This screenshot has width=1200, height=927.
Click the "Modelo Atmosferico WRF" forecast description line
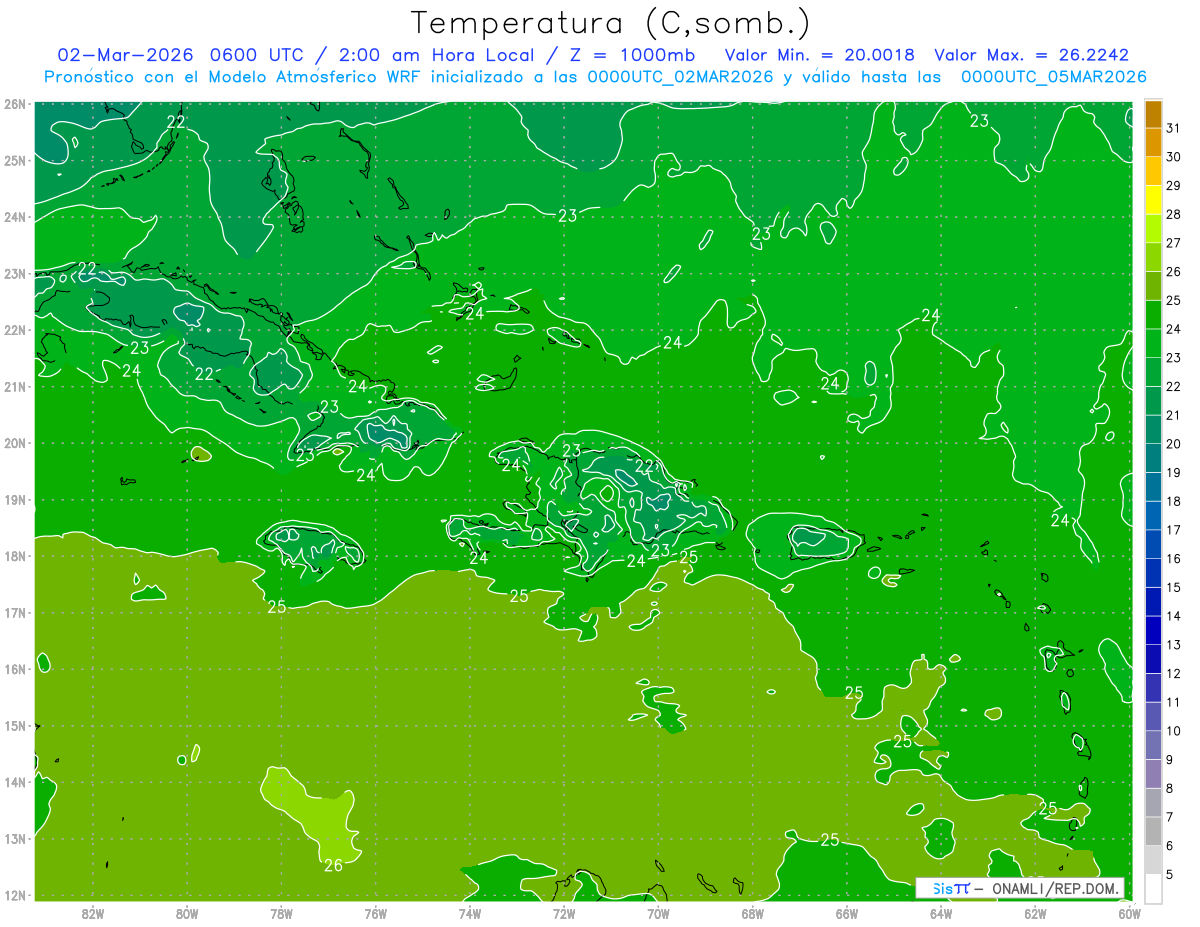[595, 76]
